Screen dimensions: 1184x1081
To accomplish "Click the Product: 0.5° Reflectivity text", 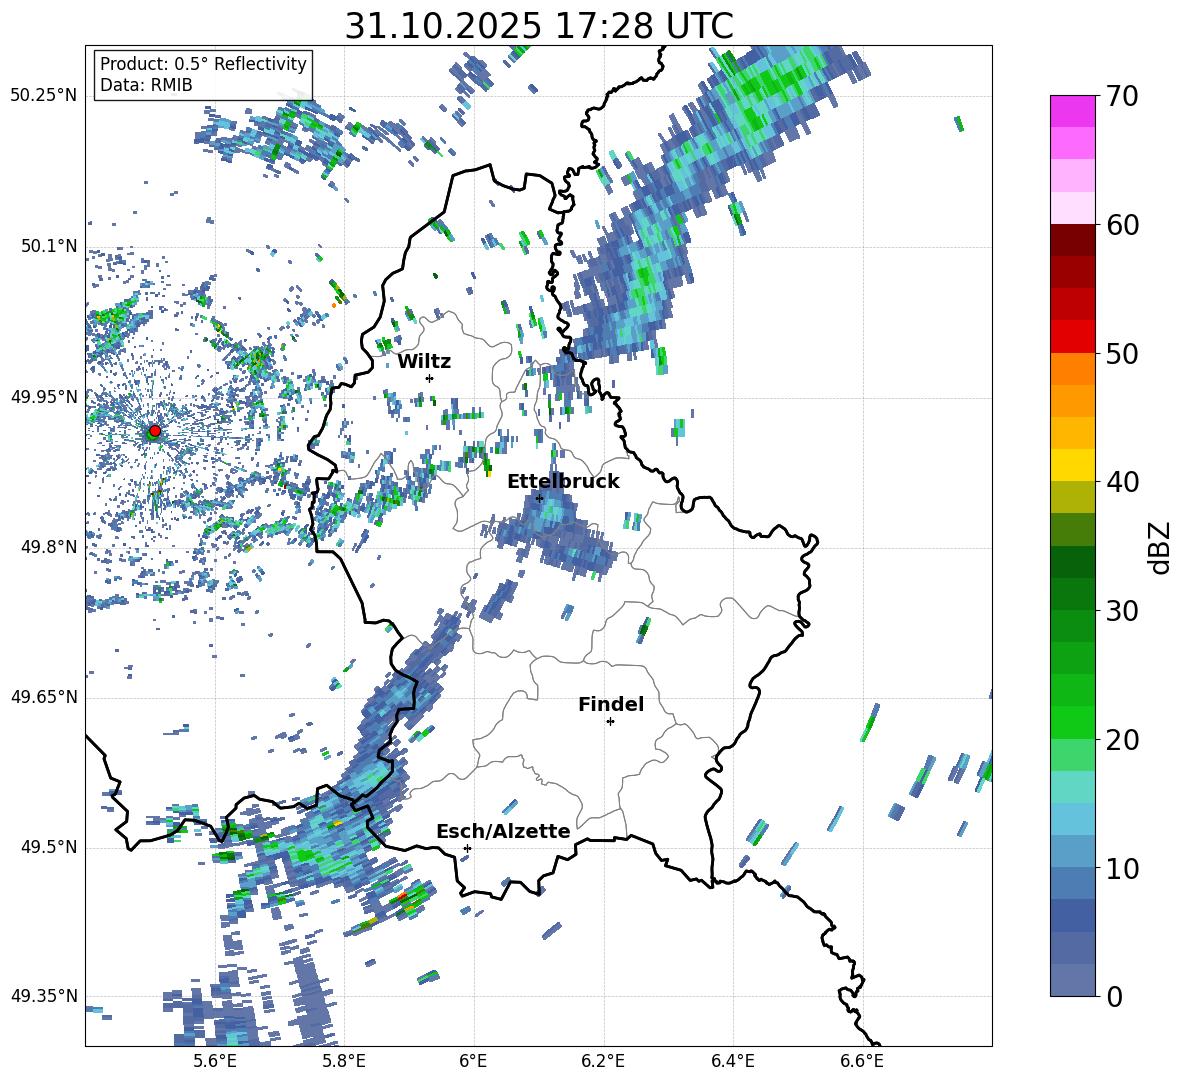I will pos(203,64).
